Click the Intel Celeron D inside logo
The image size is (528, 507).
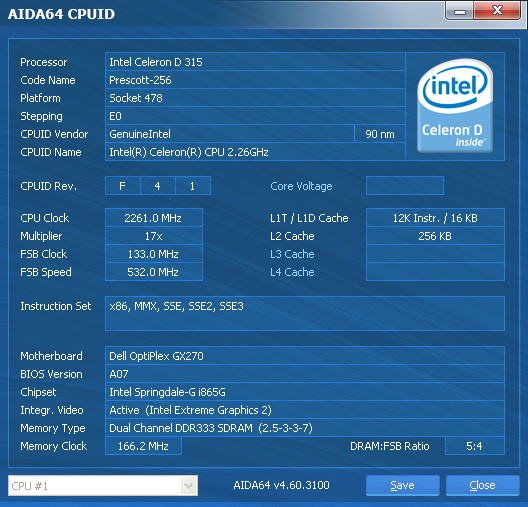point(455,106)
